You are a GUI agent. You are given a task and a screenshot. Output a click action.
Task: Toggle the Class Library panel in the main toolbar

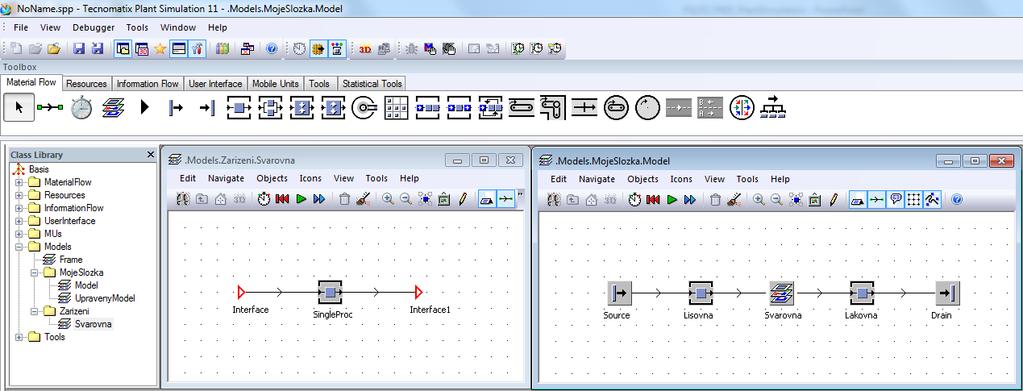[123, 49]
